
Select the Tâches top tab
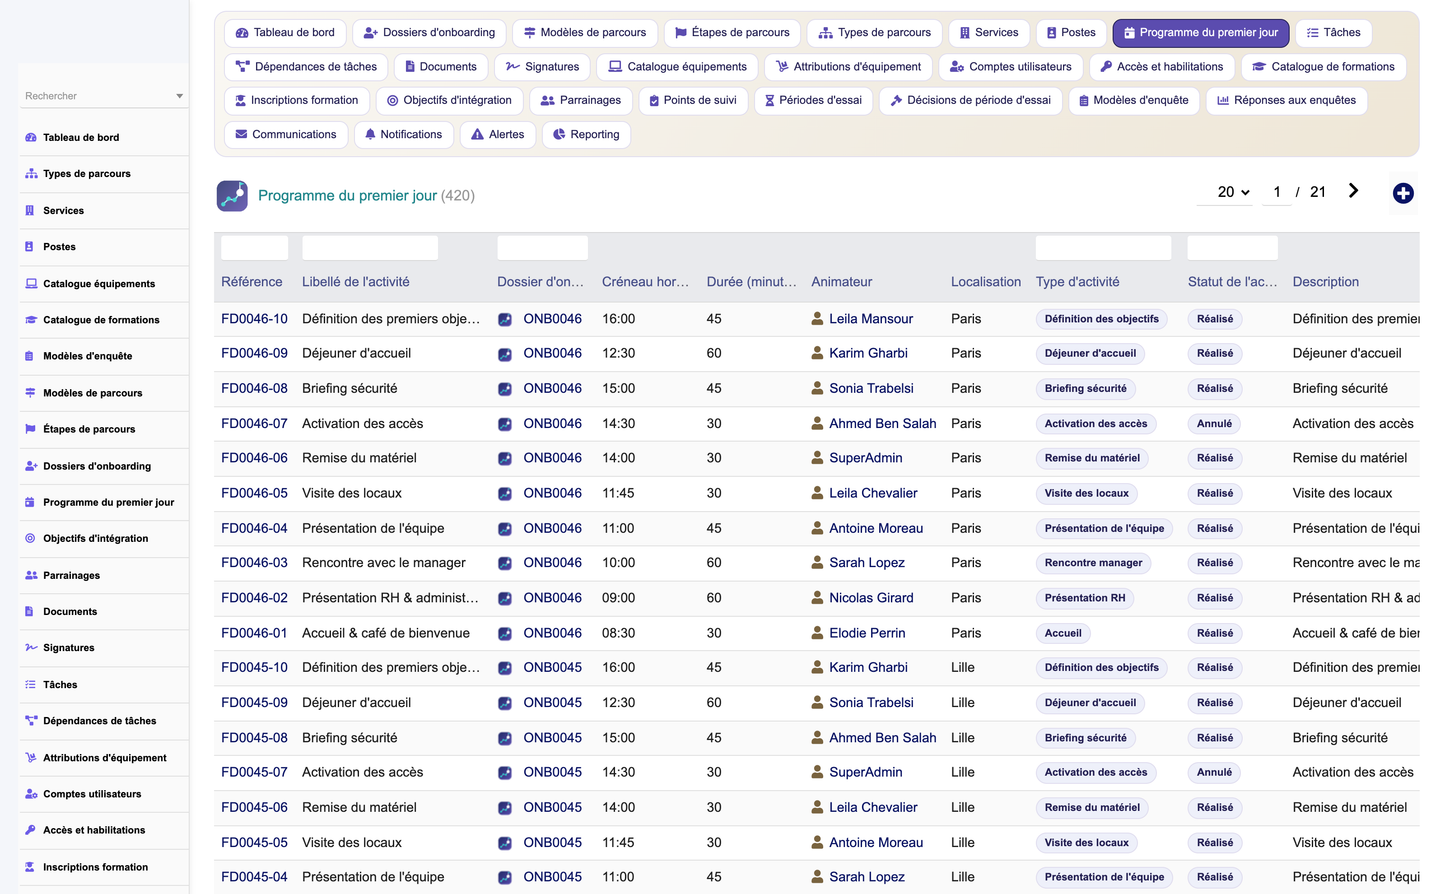[1333, 33]
